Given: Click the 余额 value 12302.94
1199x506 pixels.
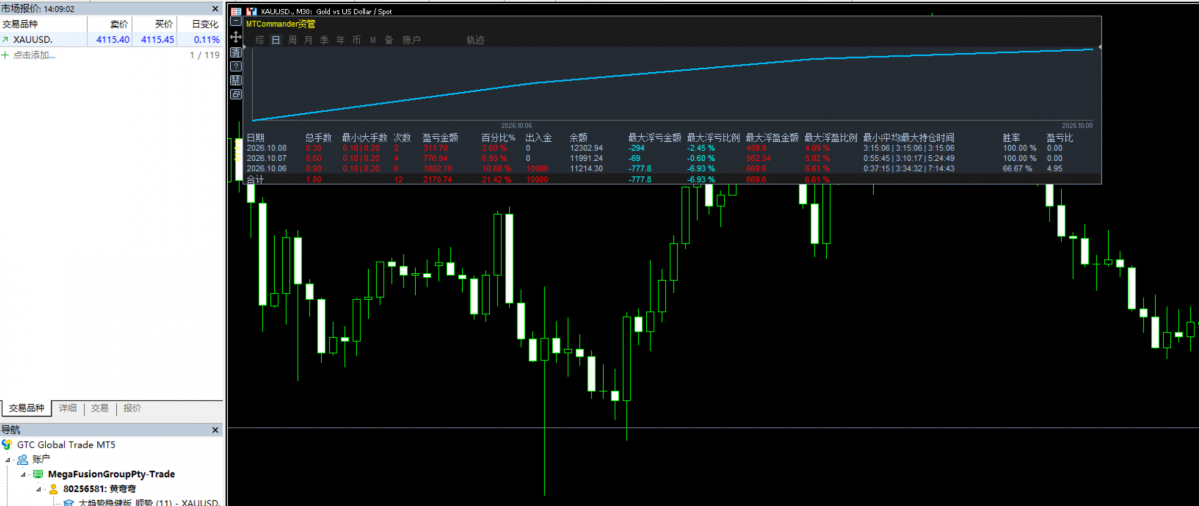Looking at the screenshot, I should point(586,148).
